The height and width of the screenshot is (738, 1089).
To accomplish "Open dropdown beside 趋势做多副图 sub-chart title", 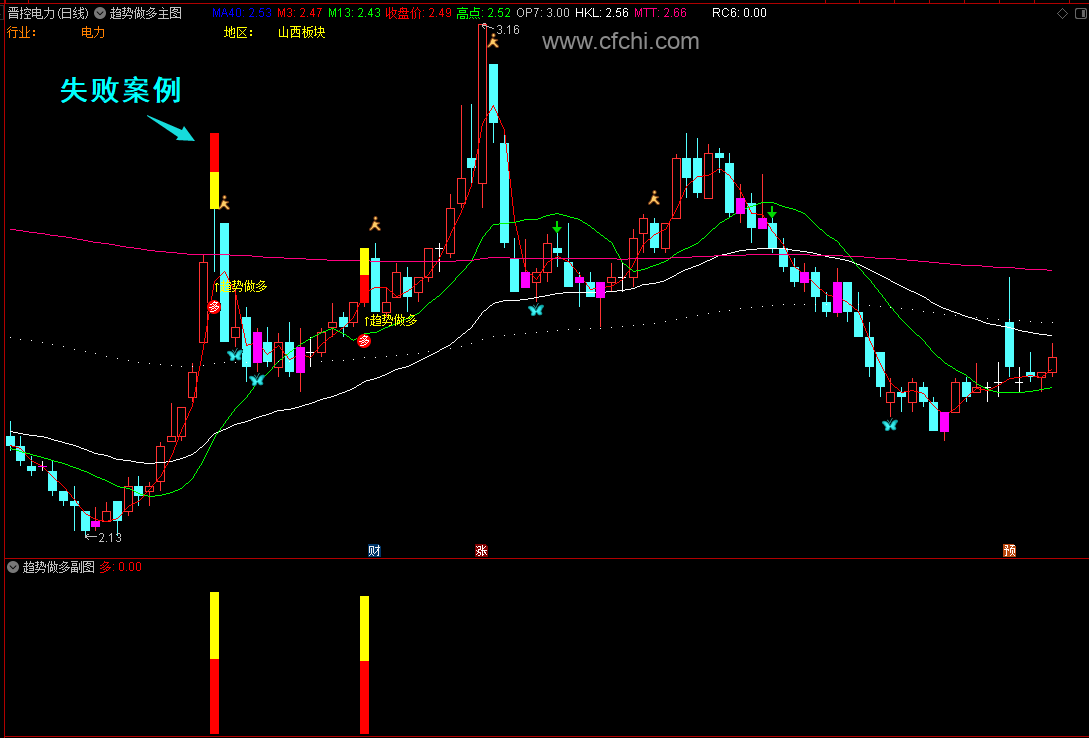I will pos(13,567).
